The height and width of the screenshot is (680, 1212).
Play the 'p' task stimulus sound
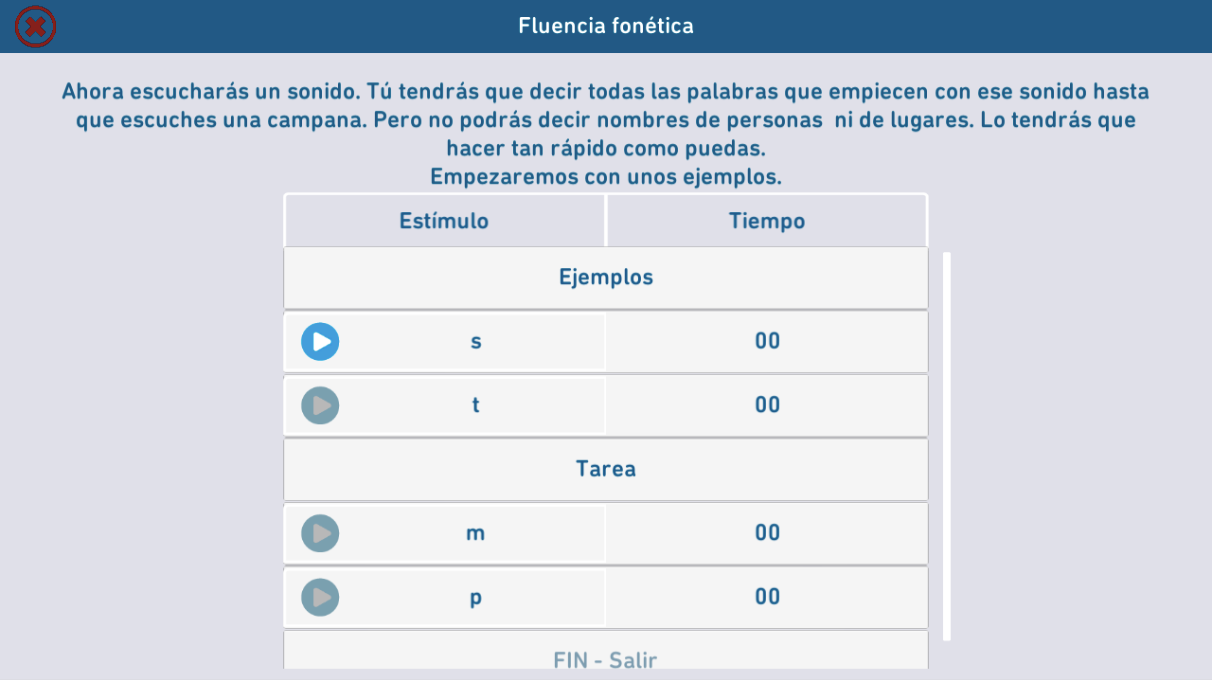point(320,598)
